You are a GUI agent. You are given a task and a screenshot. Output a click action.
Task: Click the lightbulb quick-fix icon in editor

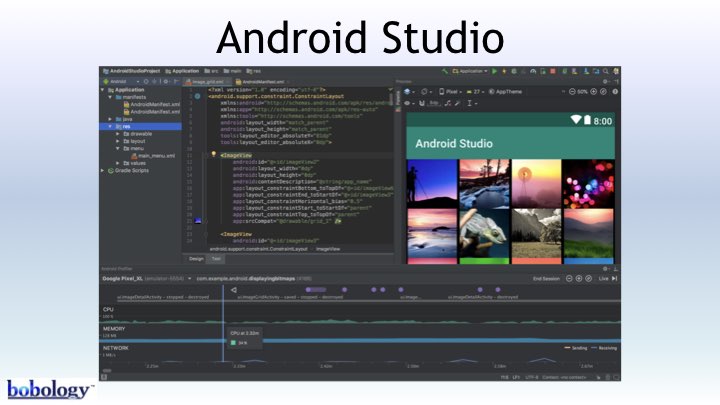(x=214, y=154)
